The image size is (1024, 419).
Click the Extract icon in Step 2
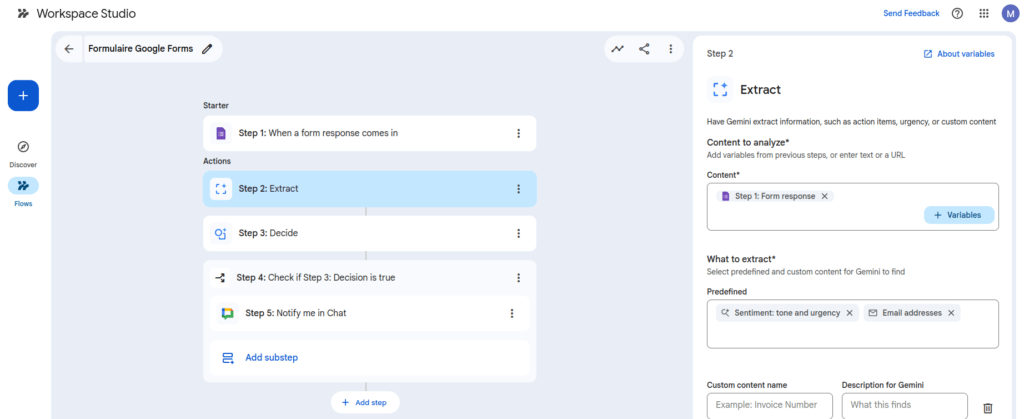[221, 189]
